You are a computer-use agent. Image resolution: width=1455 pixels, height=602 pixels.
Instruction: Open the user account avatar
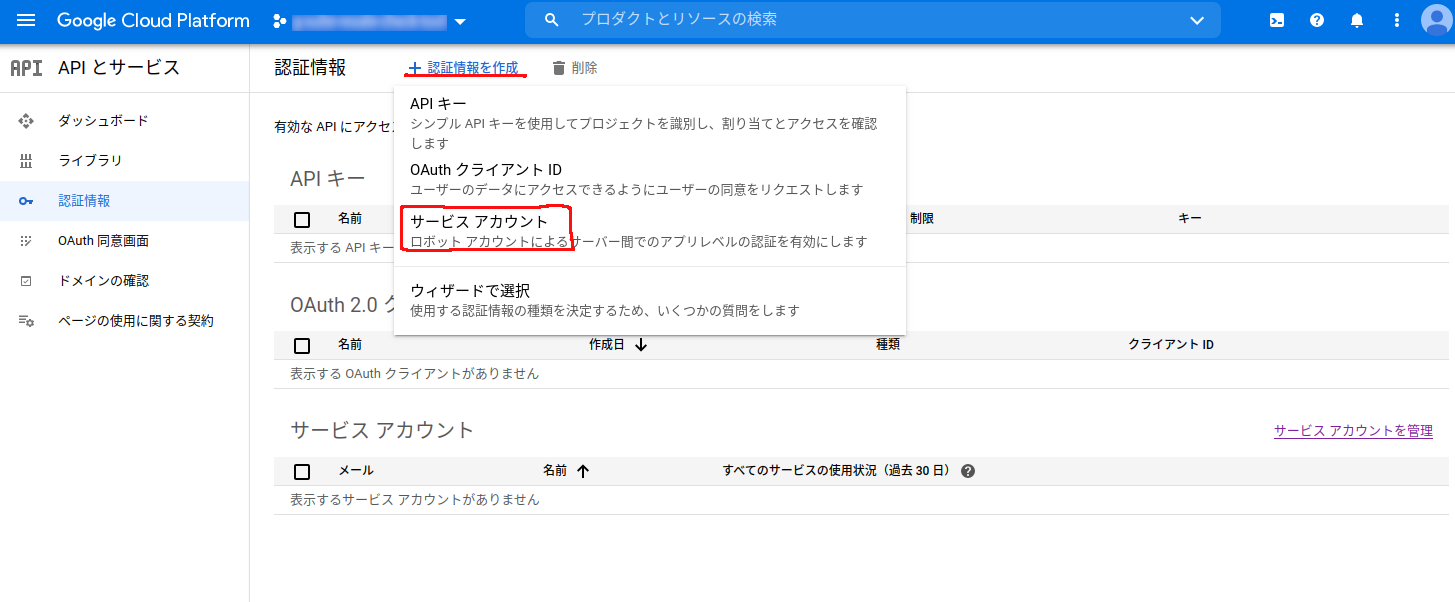click(x=1437, y=20)
